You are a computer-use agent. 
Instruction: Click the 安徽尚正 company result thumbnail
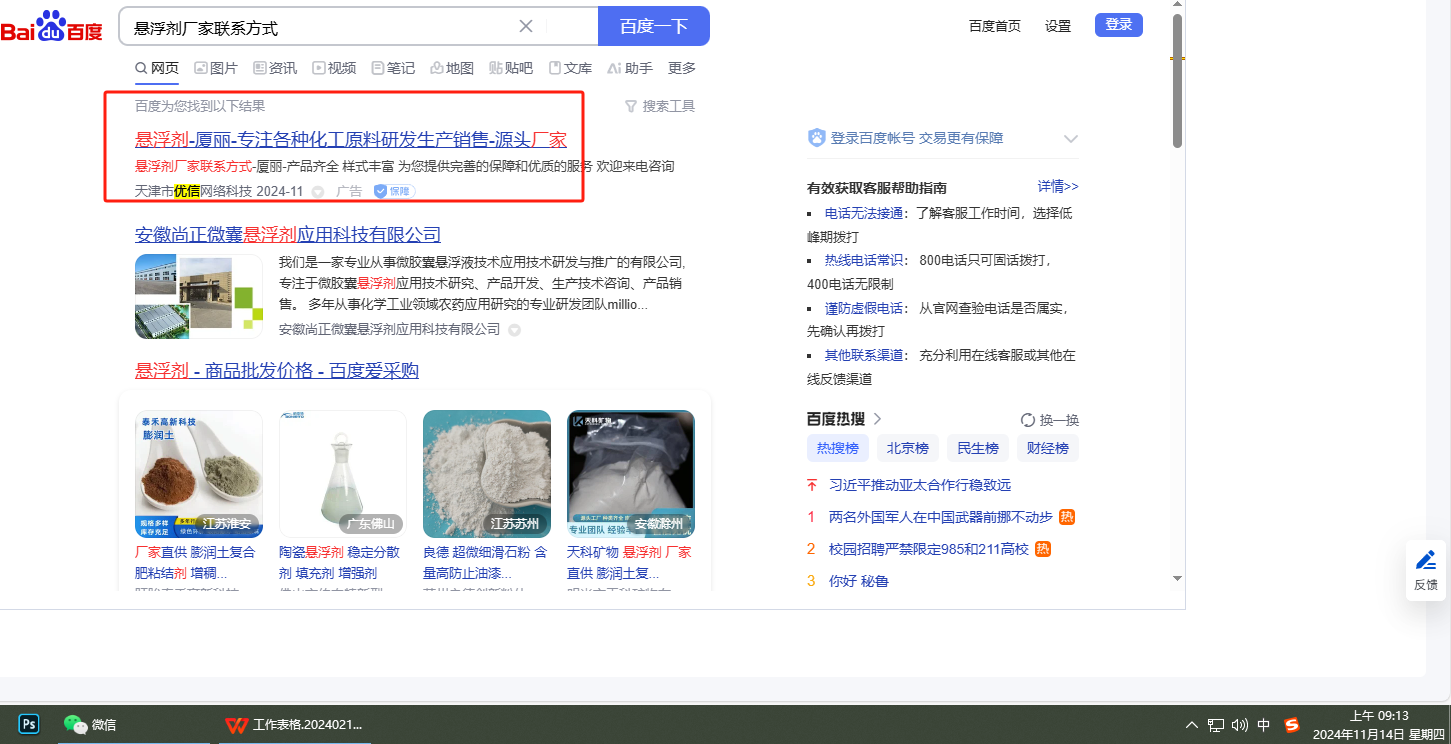point(199,296)
